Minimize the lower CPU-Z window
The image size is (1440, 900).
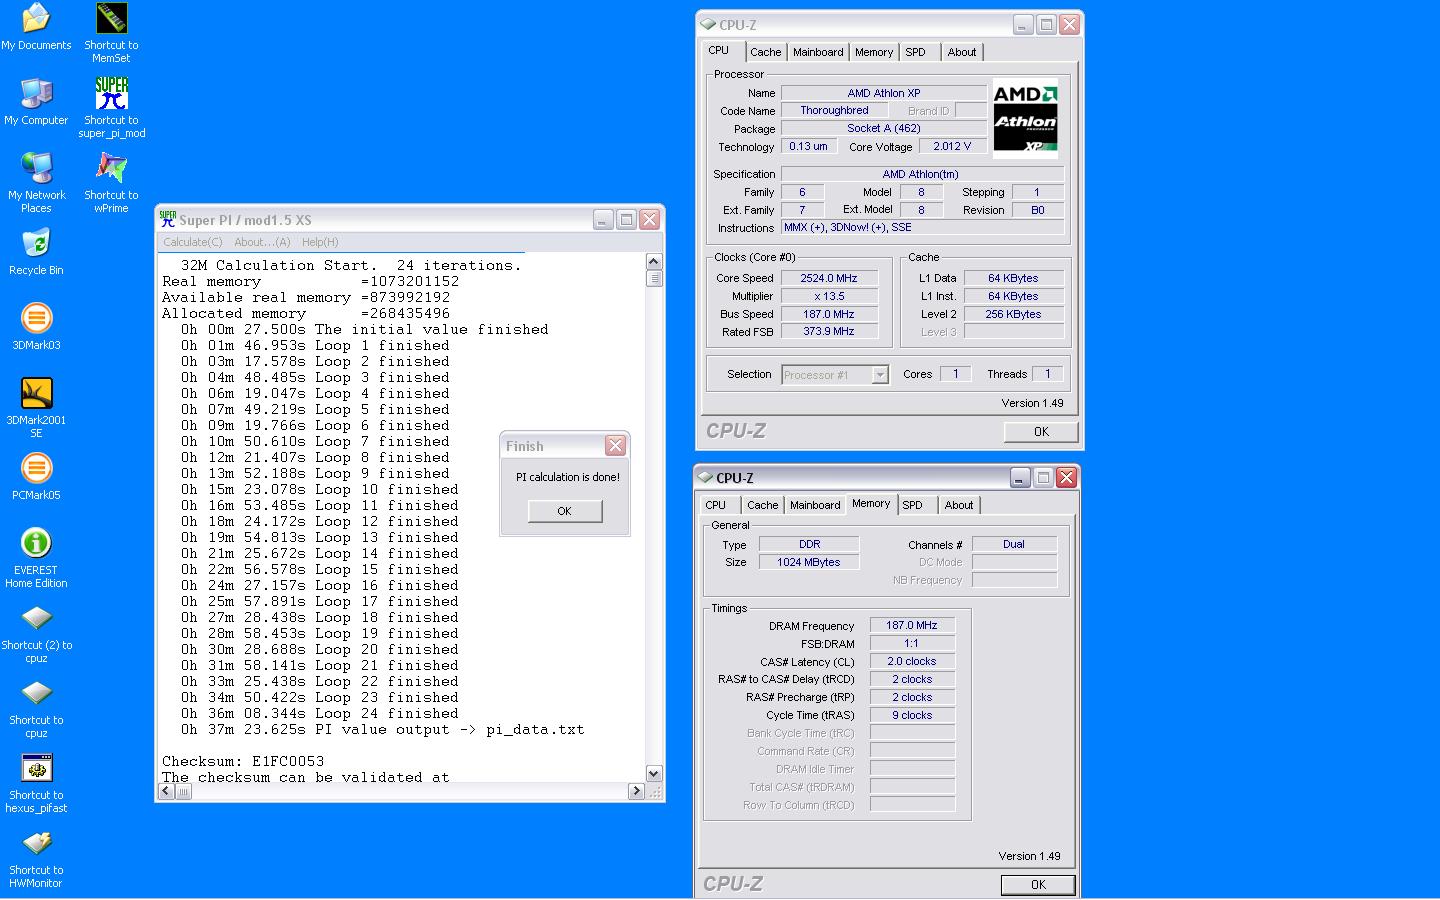click(1020, 477)
